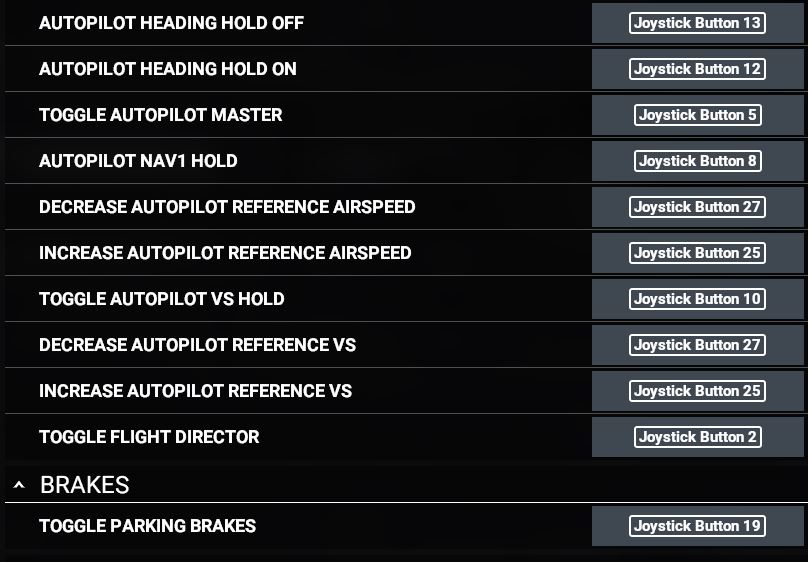The height and width of the screenshot is (562, 808).
Task: Click Joystick Button 27 for Decrease Reference VS
Action: click(697, 345)
